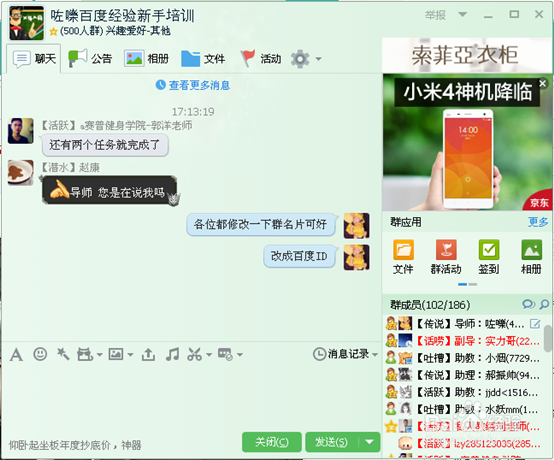This screenshot has height=460, width=554.
Task: Click the star icon beside 500人群
Action: 53,32
